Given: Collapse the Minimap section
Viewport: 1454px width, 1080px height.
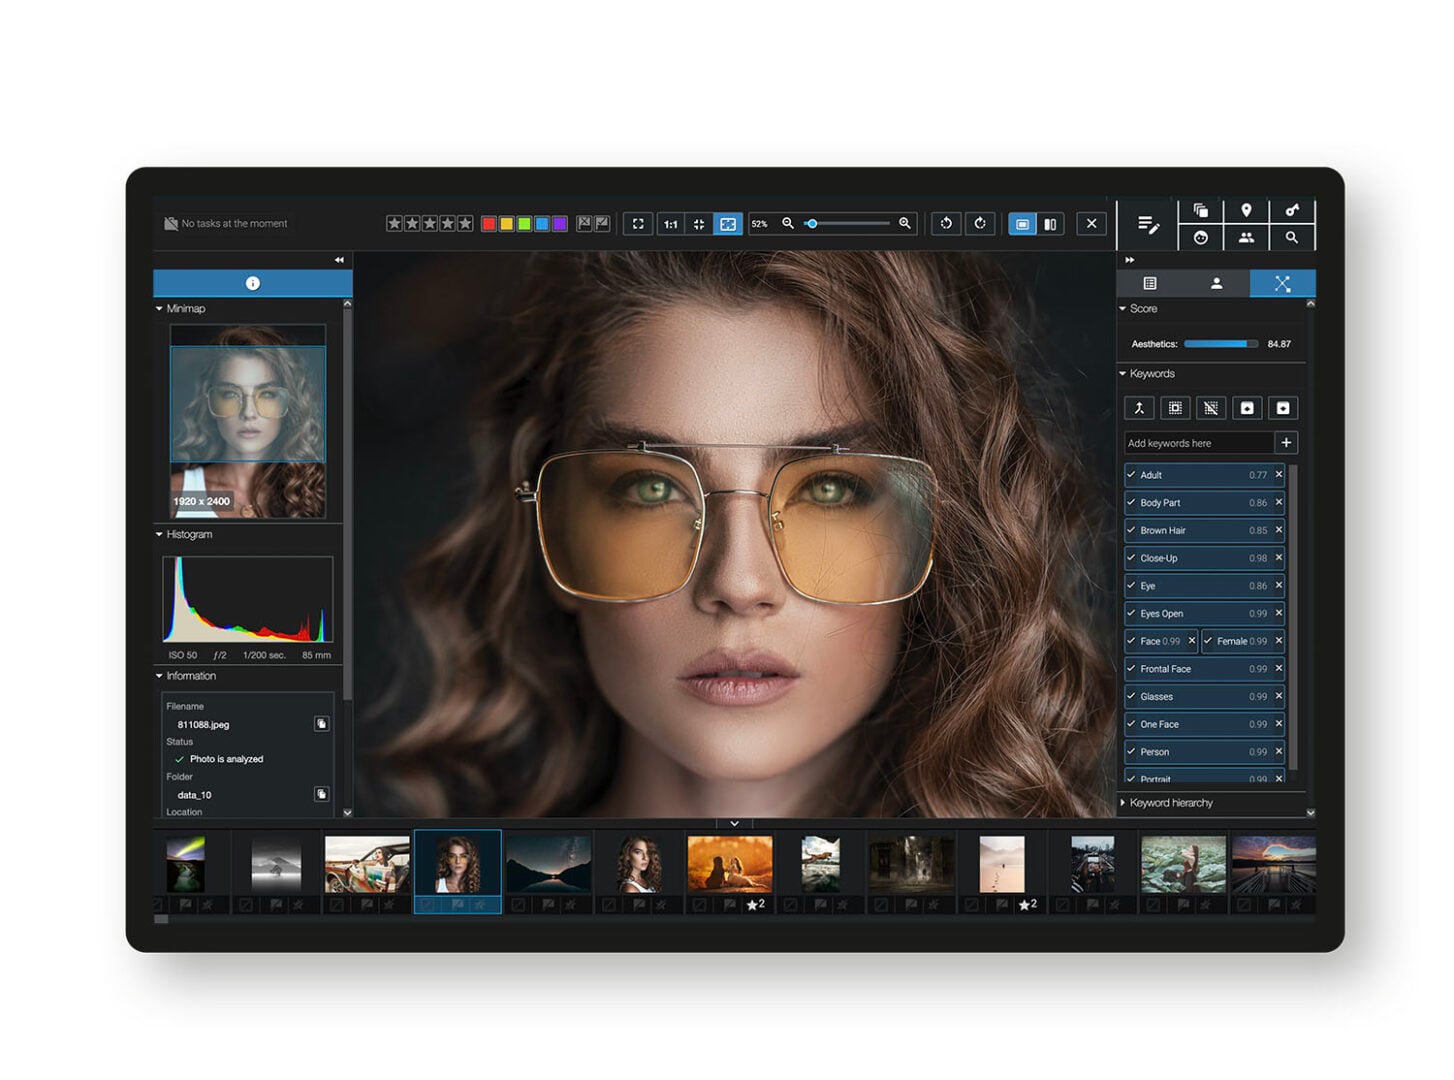Looking at the screenshot, I should [x=158, y=308].
